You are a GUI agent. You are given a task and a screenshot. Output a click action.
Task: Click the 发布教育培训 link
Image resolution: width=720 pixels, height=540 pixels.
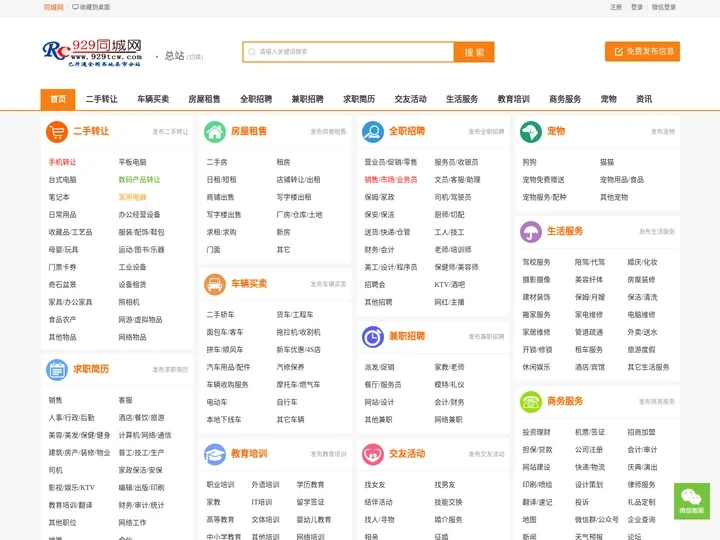click(x=328, y=454)
